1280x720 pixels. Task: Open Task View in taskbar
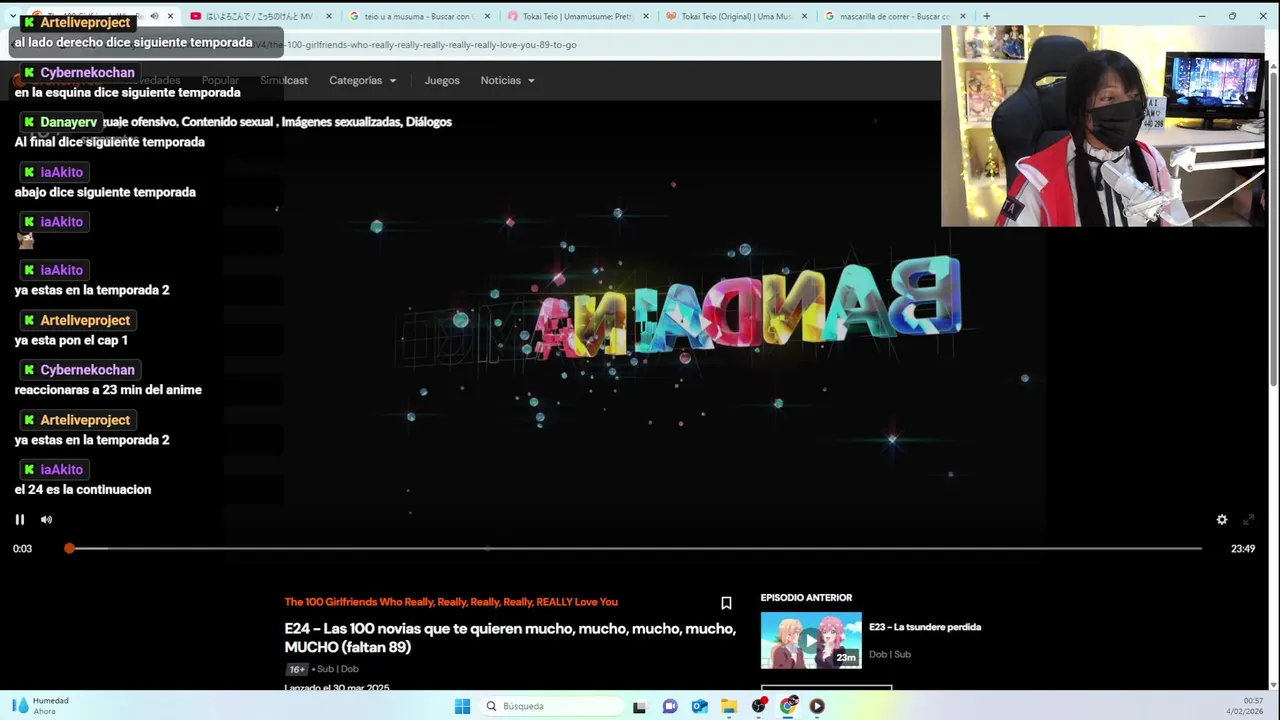(640, 706)
